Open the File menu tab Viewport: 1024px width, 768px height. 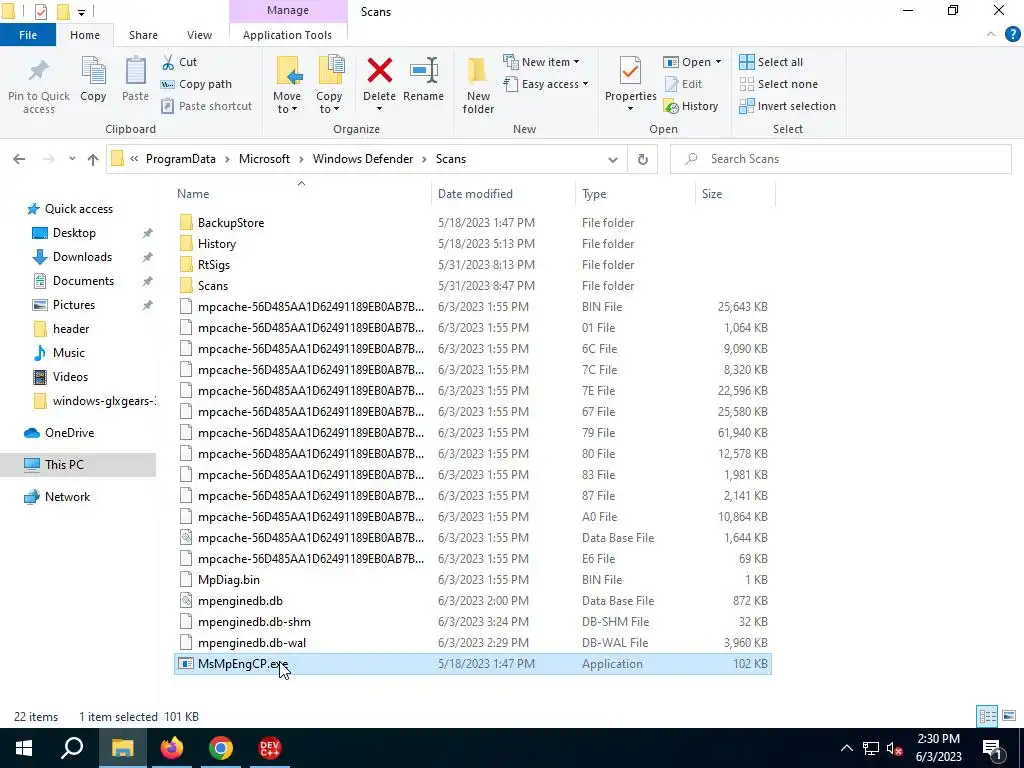point(28,35)
